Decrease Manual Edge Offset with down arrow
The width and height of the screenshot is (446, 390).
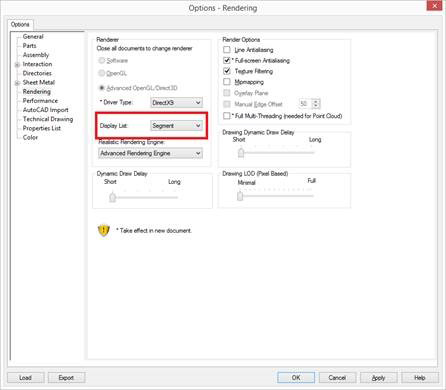point(316,106)
